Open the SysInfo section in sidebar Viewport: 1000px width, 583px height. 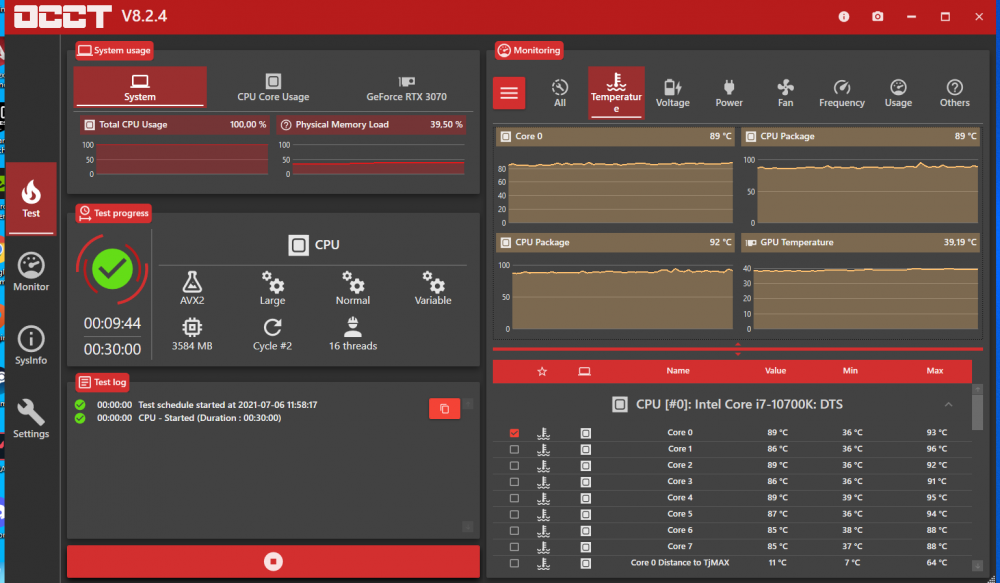pos(31,345)
